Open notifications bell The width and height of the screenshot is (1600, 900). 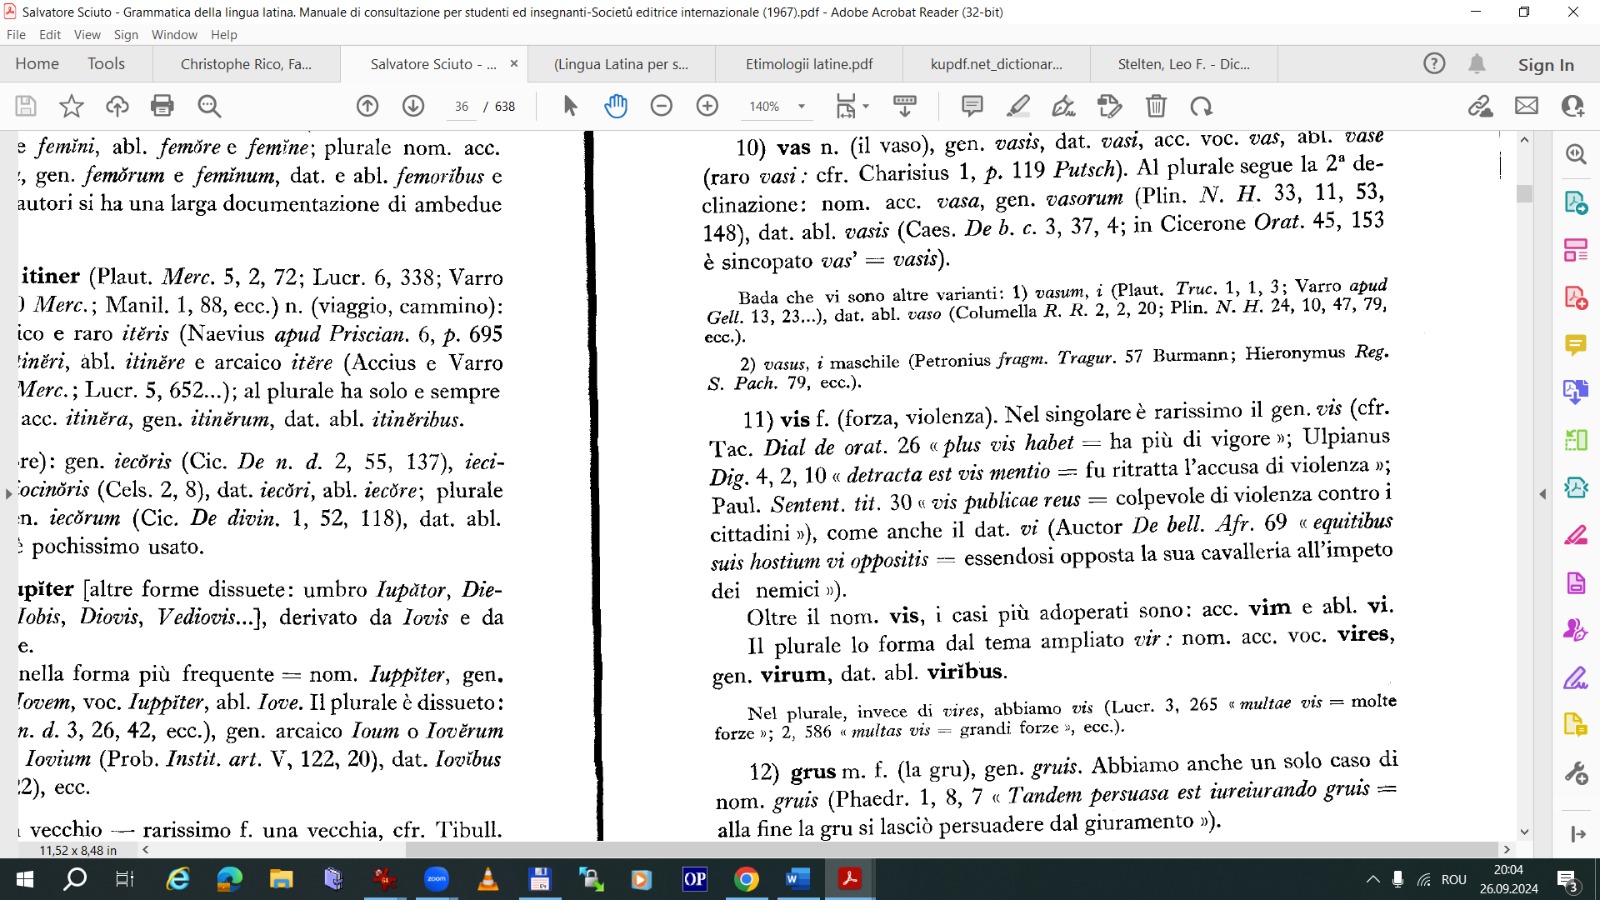click(x=1477, y=64)
